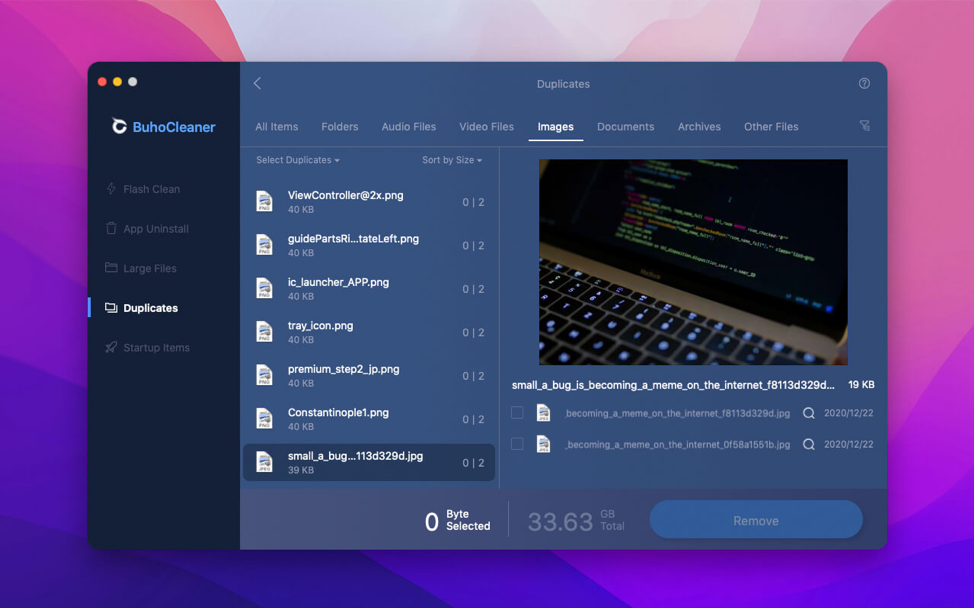Go to Large Files in the sidebar
The width and height of the screenshot is (974, 608).
(150, 268)
